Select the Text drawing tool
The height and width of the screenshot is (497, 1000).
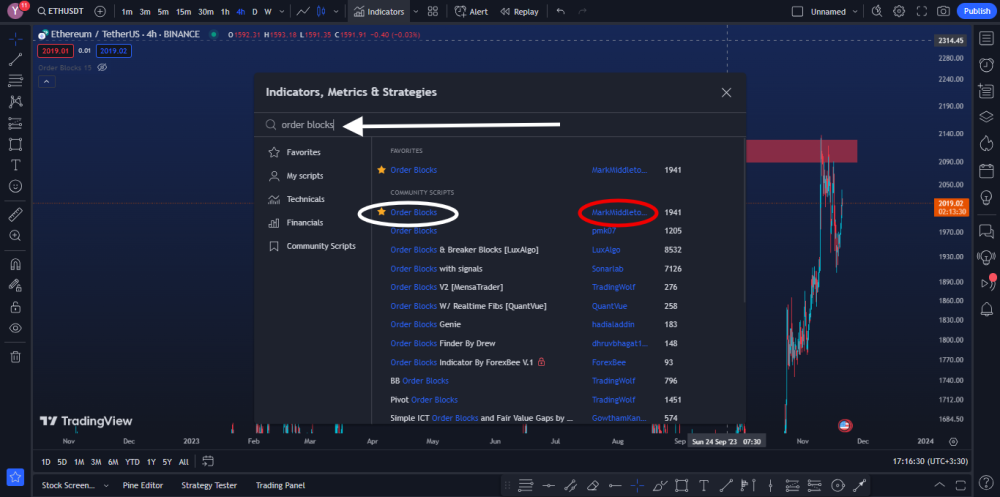[x=15, y=164]
